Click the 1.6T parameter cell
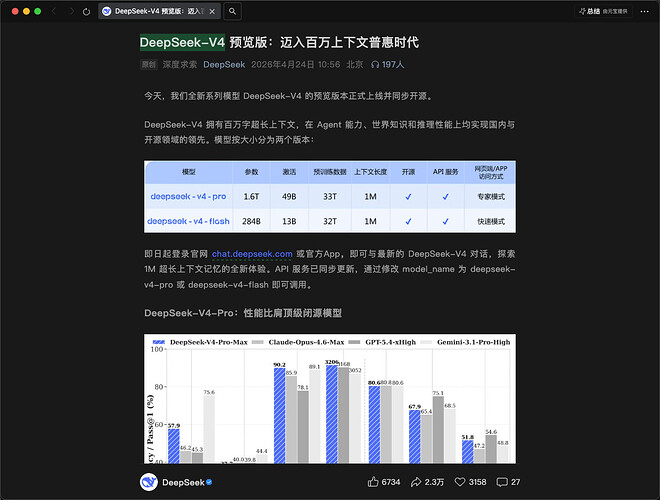The image size is (660, 500). point(251,197)
